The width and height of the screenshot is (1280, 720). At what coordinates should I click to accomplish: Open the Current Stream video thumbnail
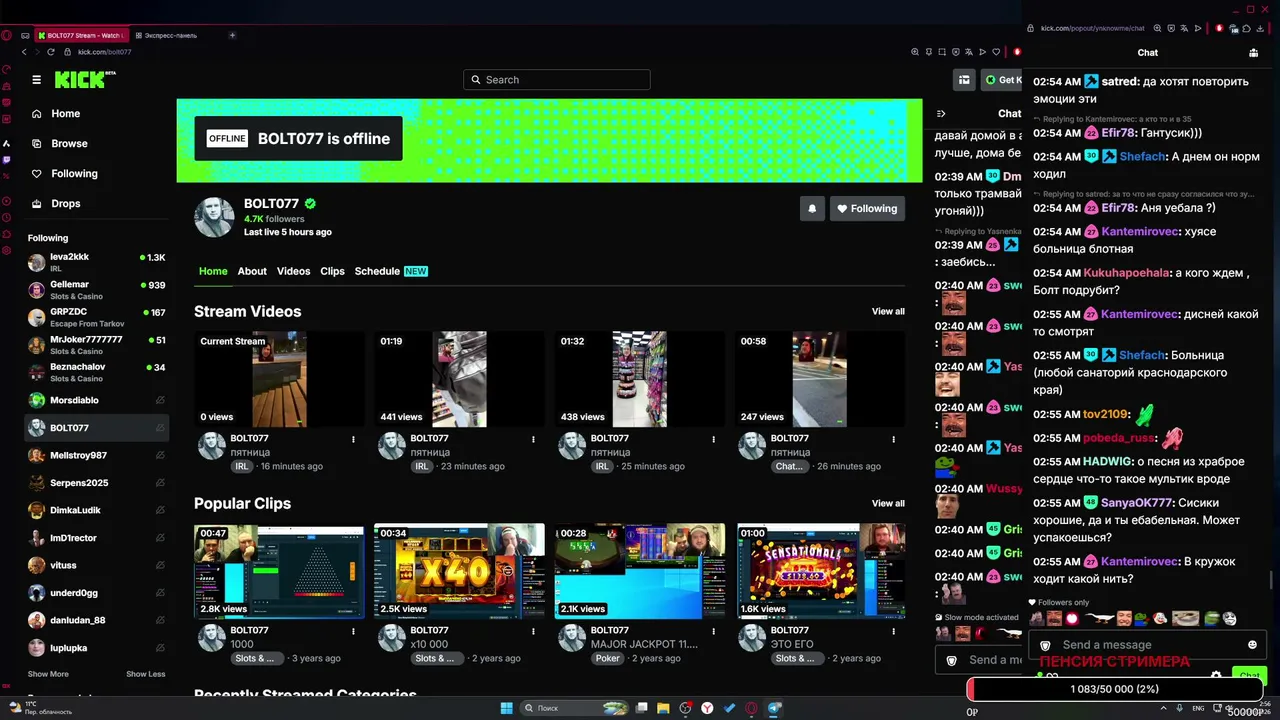coord(279,379)
